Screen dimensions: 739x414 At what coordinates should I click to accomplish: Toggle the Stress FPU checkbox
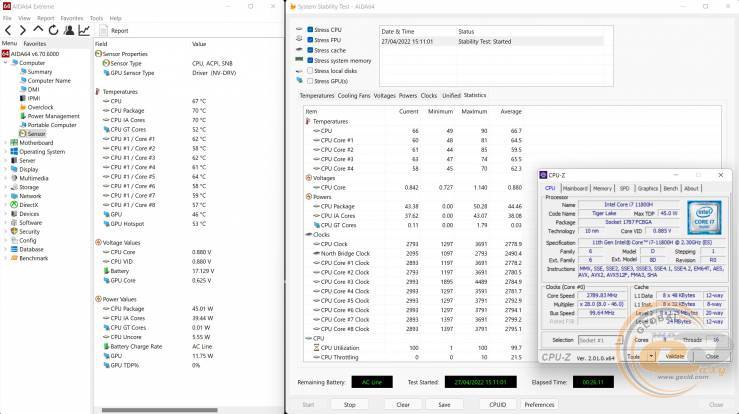pyautogui.click(x=310, y=40)
